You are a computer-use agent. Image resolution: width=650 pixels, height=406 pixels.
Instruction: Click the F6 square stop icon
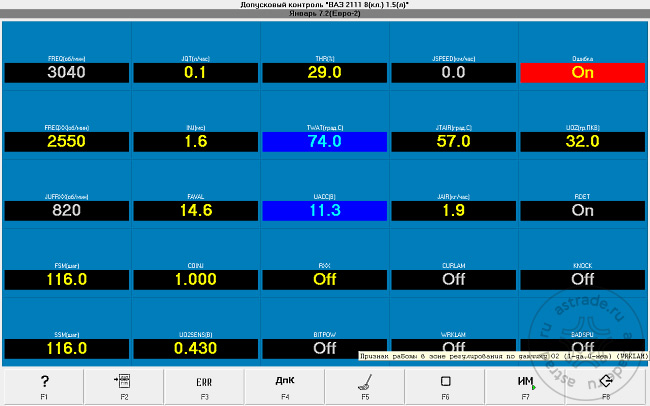pos(445,387)
